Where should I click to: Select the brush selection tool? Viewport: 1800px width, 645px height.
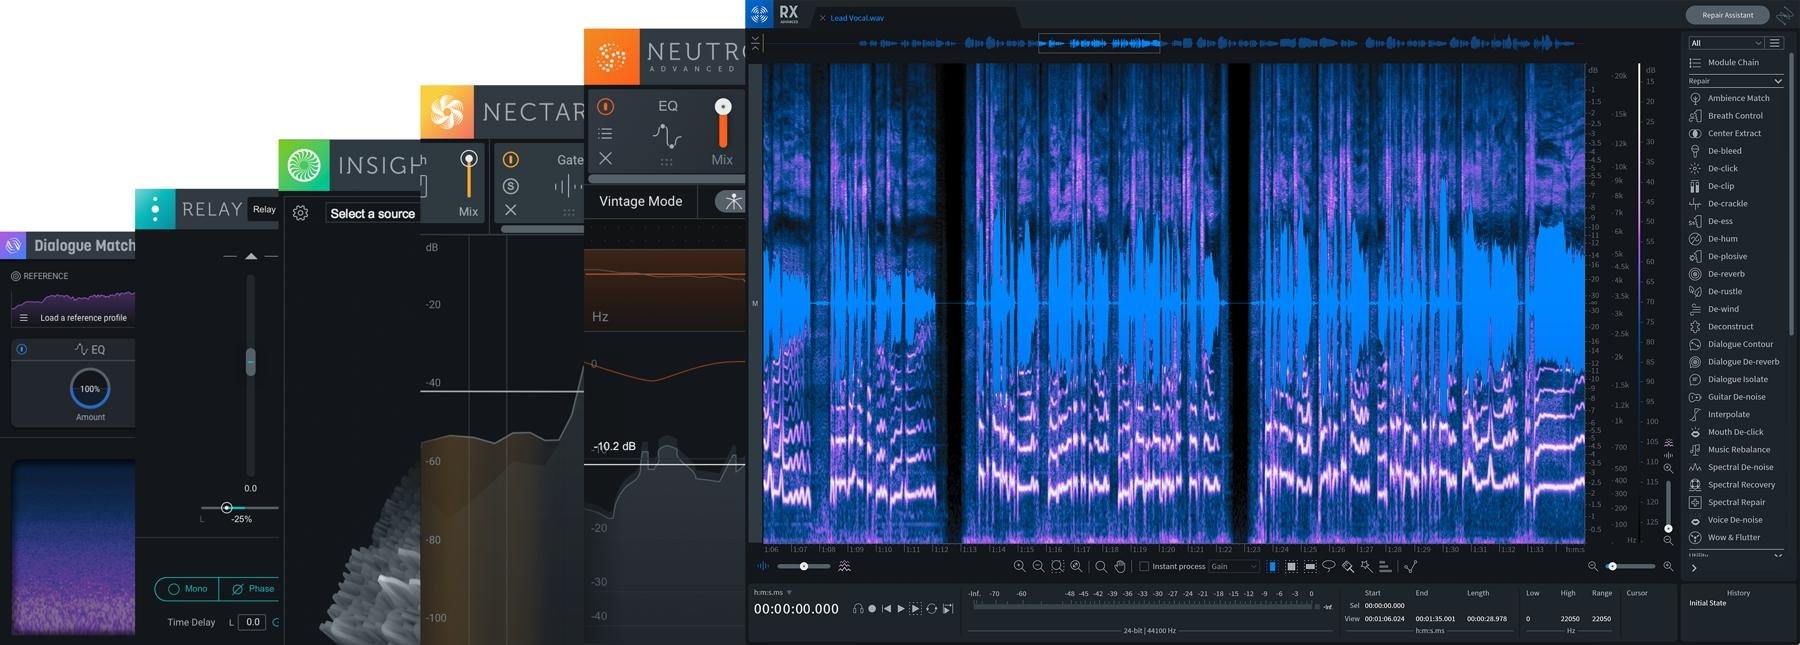tap(1348, 566)
